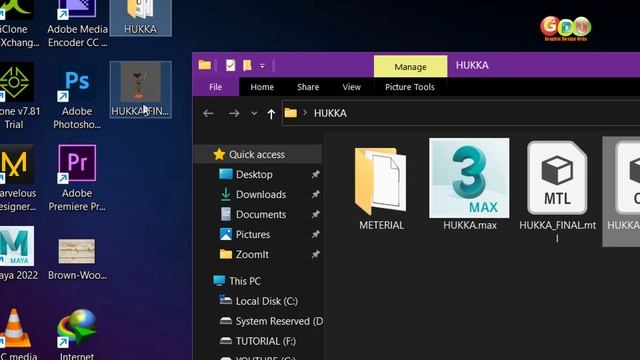Click the folder icon in Explorer title bar
Screen dimensions: 640x360
(x=204, y=65)
